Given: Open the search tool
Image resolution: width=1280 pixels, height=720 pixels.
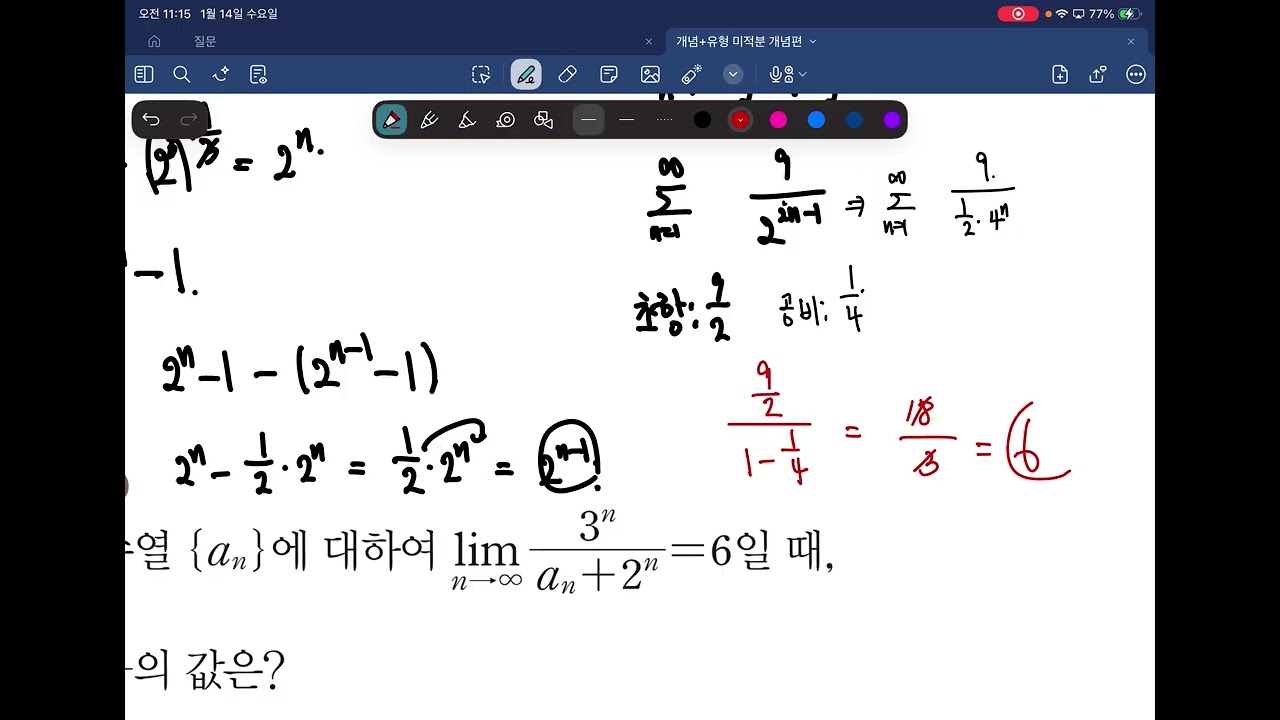Looking at the screenshot, I should (x=182, y=74).
